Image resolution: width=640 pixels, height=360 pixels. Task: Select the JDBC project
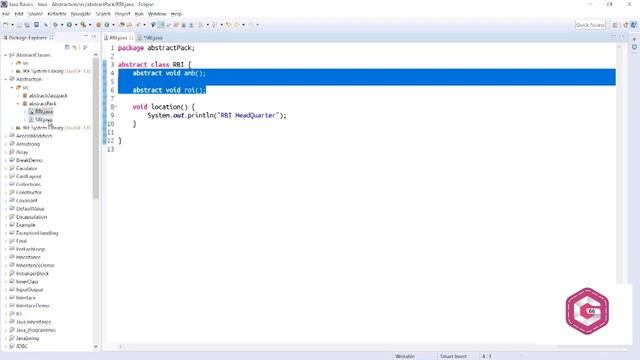[x=22, y=346]
